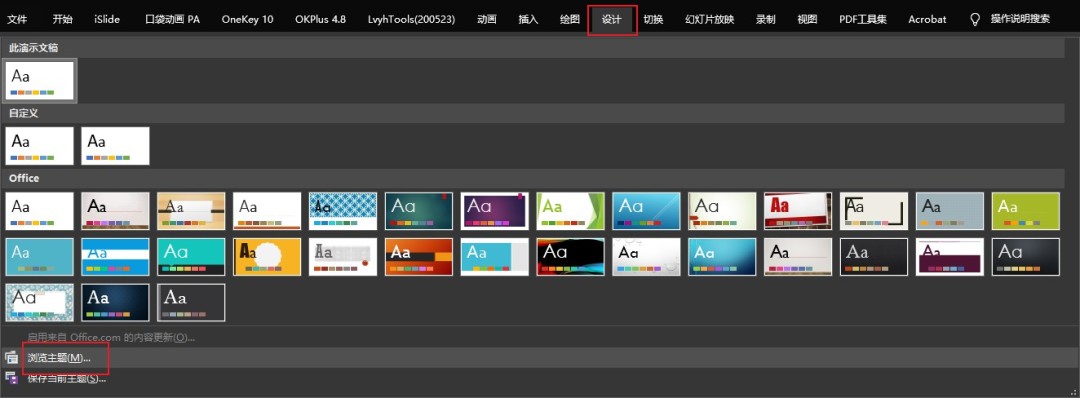1080x398 pixels.
Task: Open the OKPlus 4.8 tab
Action: coord(320,19)
